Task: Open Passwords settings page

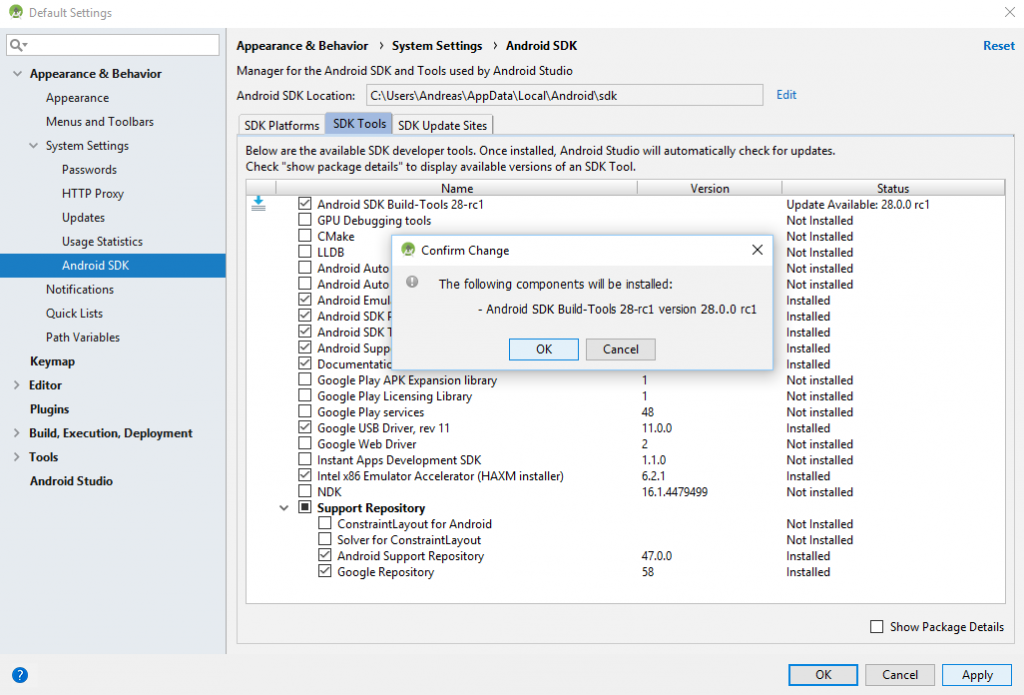Action: coord(89,170)
